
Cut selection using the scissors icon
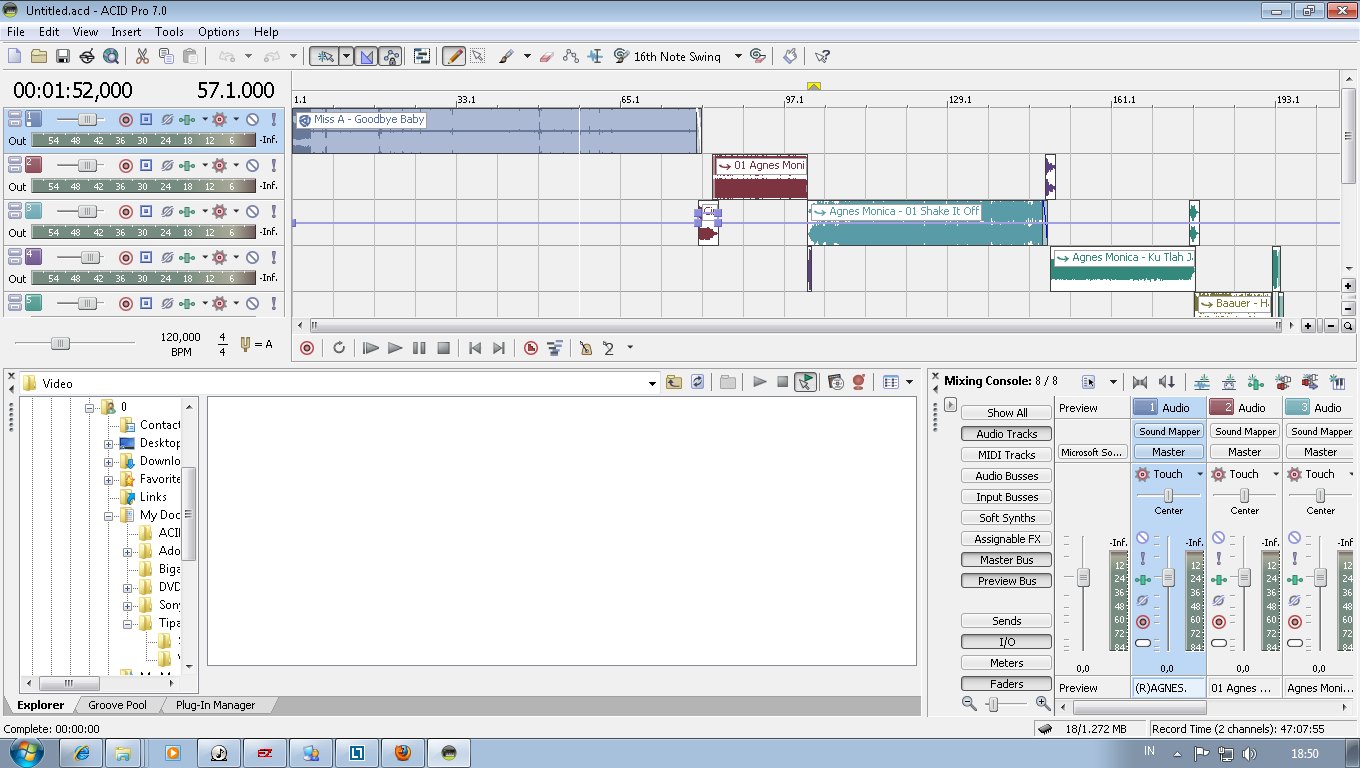142,56
